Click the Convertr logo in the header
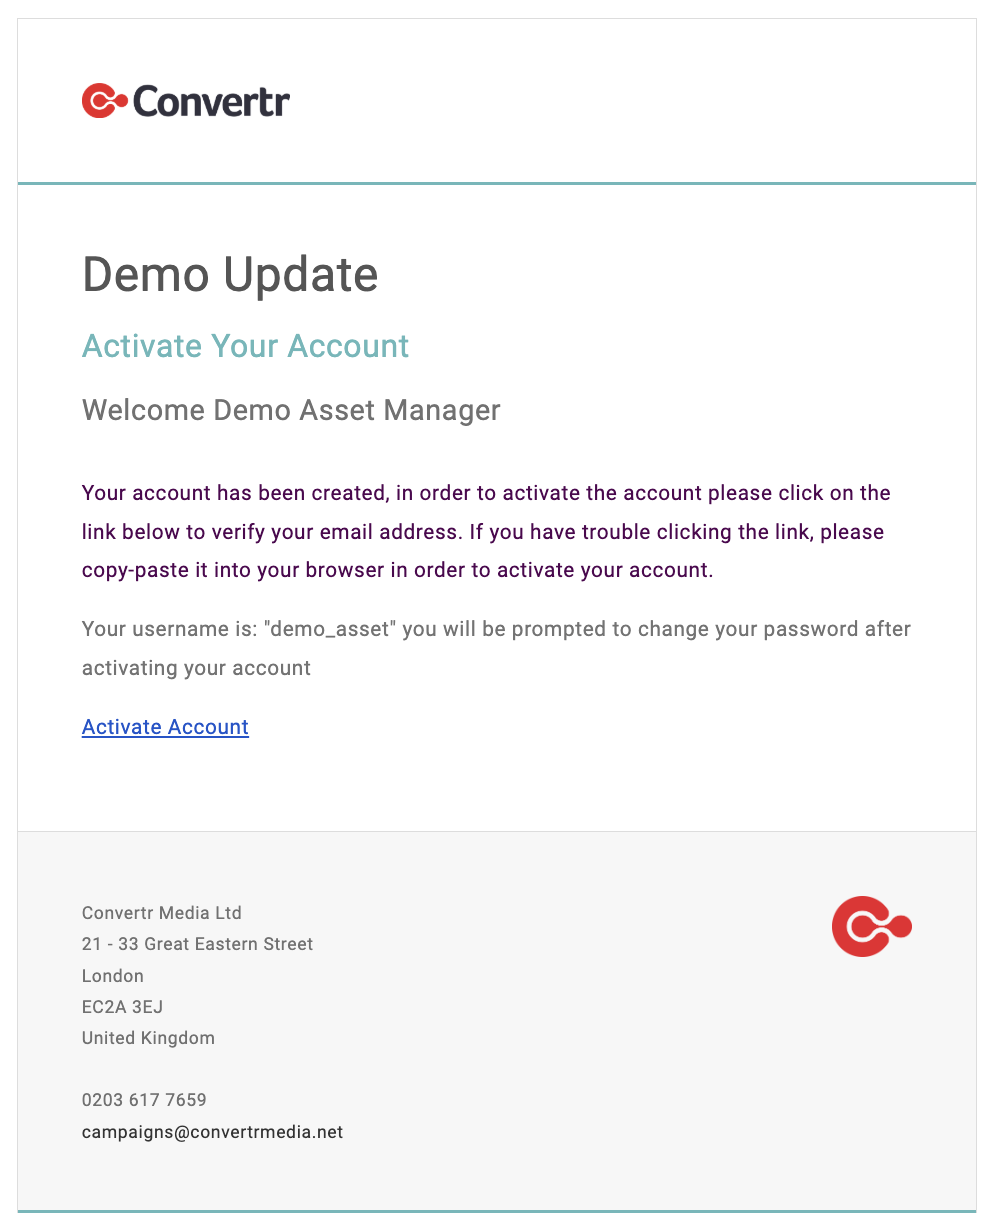The image size is (996, 1224). tap(186, 101)
